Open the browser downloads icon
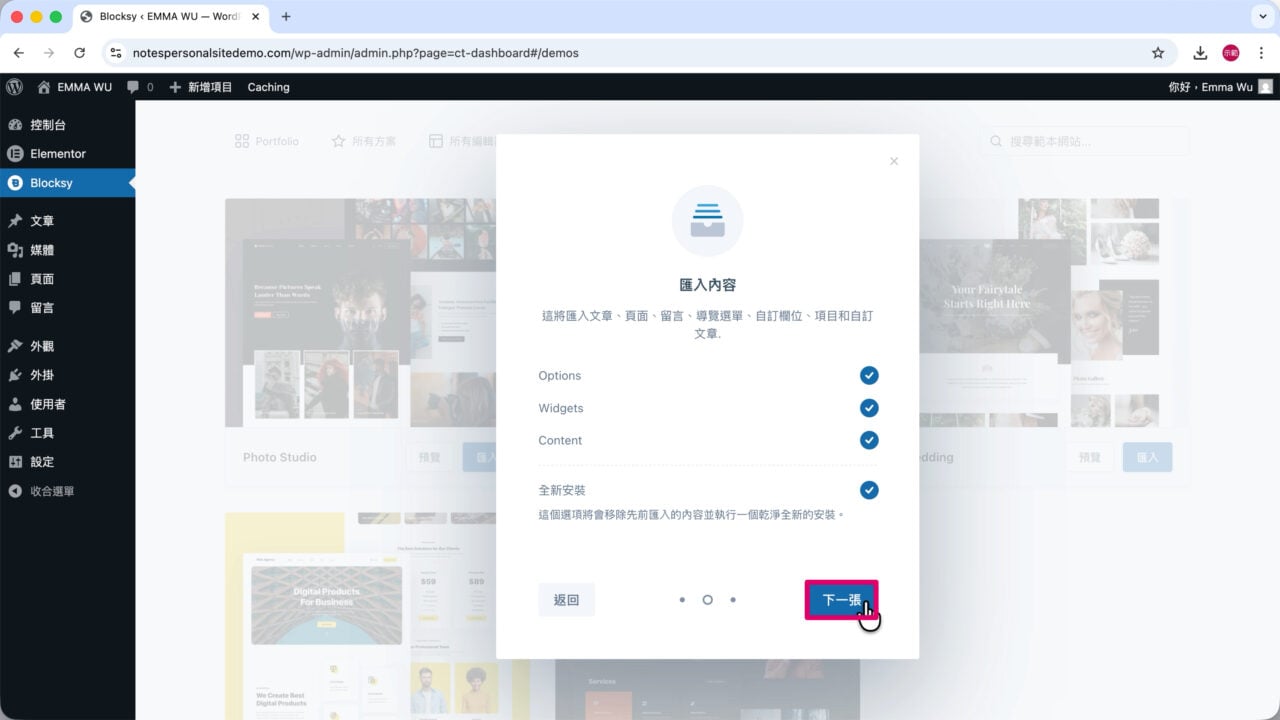Viewport: 1280px width, 720px height. click(1201, 53)
